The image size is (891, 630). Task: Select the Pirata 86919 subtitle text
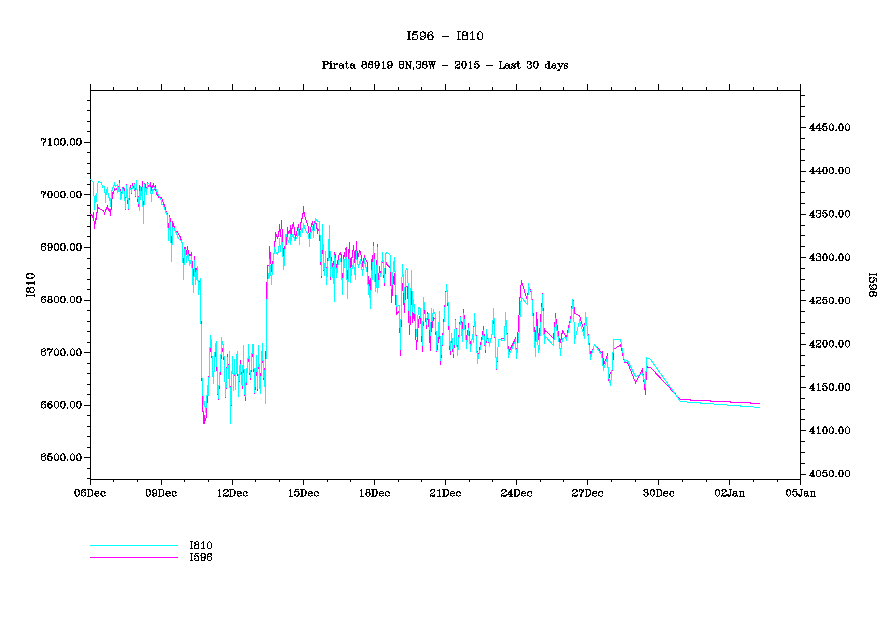445,65
